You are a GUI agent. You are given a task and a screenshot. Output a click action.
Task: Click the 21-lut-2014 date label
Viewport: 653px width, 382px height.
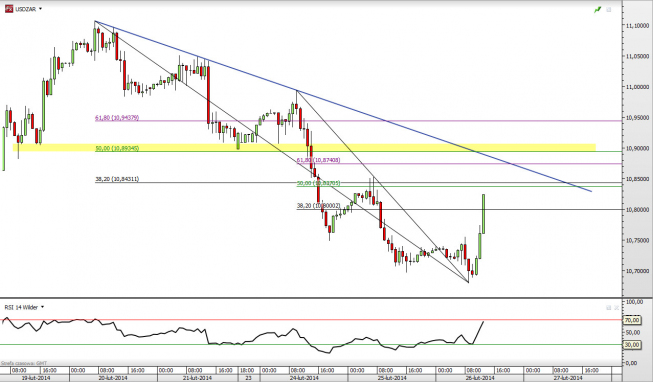coord(198,378)
